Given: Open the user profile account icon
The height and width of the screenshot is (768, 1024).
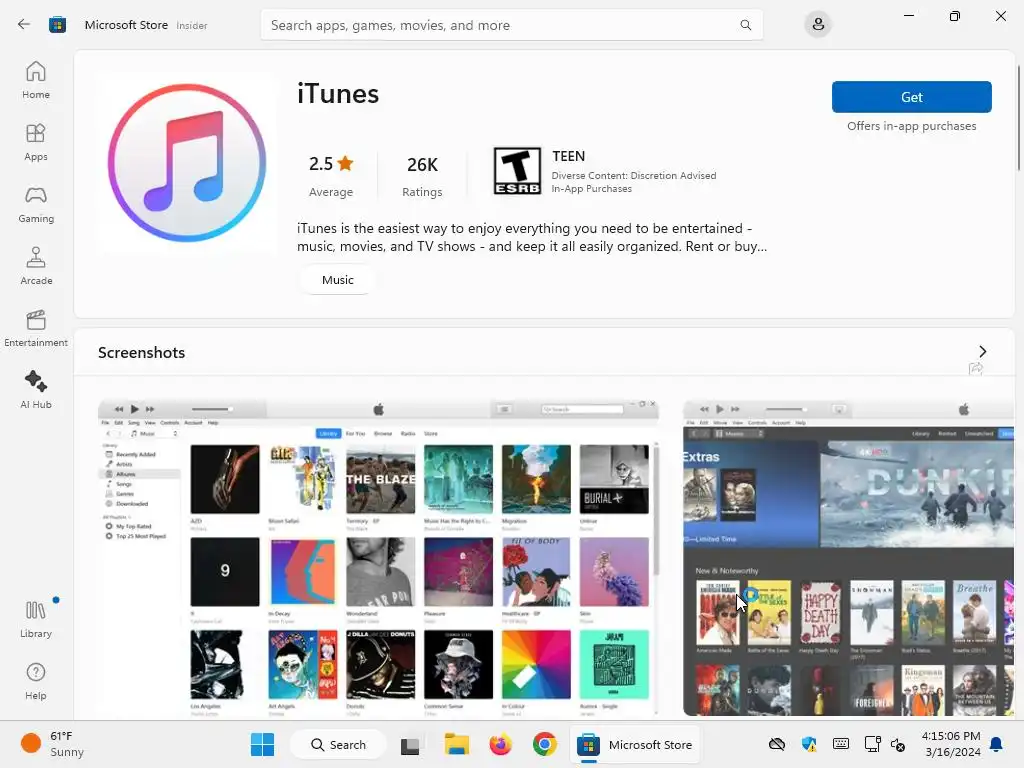Looking at the screenshot, I should 818,25.
